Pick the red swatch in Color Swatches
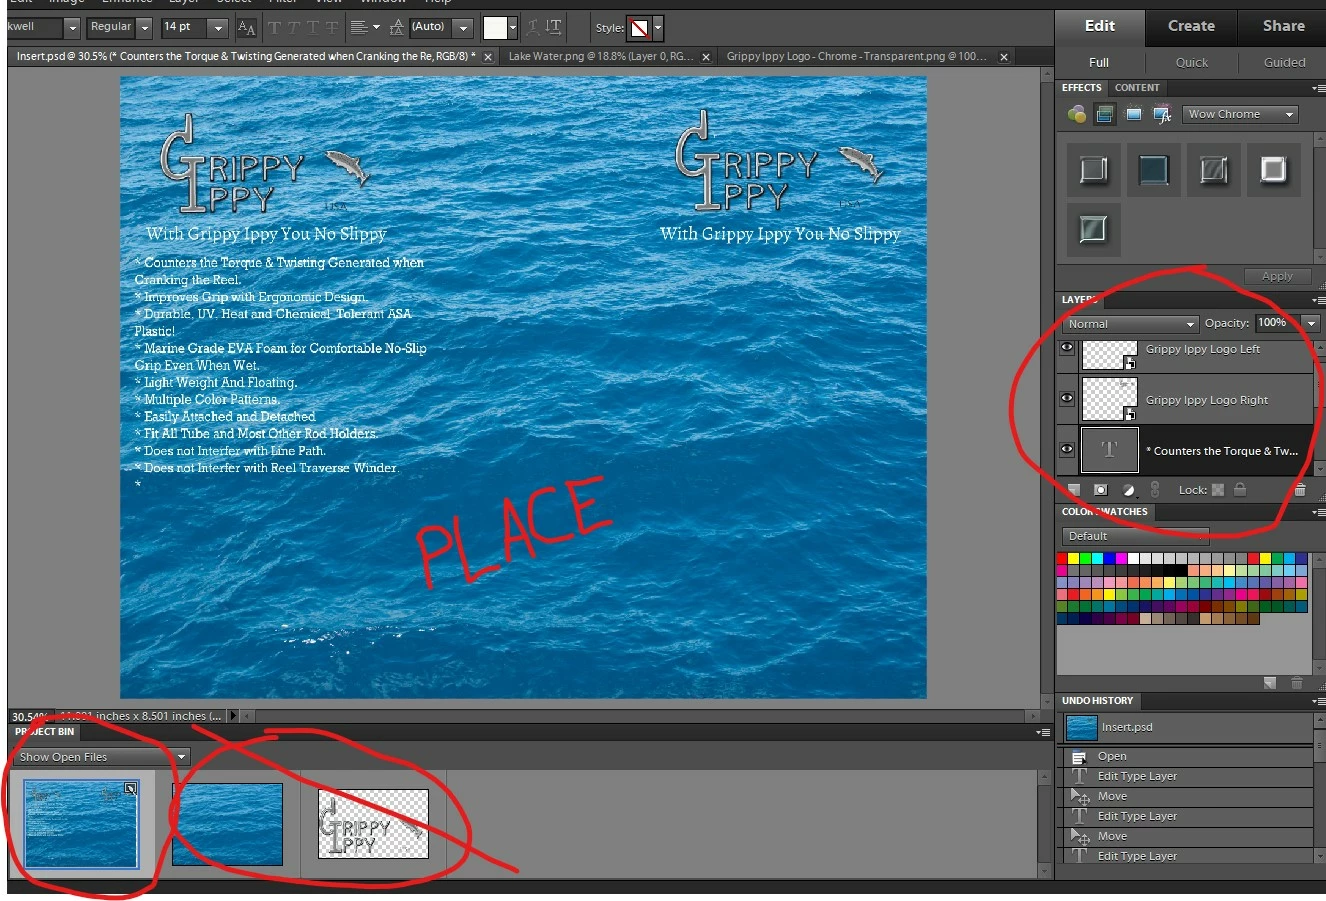Viewport: 1326px width, 901px height. [x=1063, y=559]
